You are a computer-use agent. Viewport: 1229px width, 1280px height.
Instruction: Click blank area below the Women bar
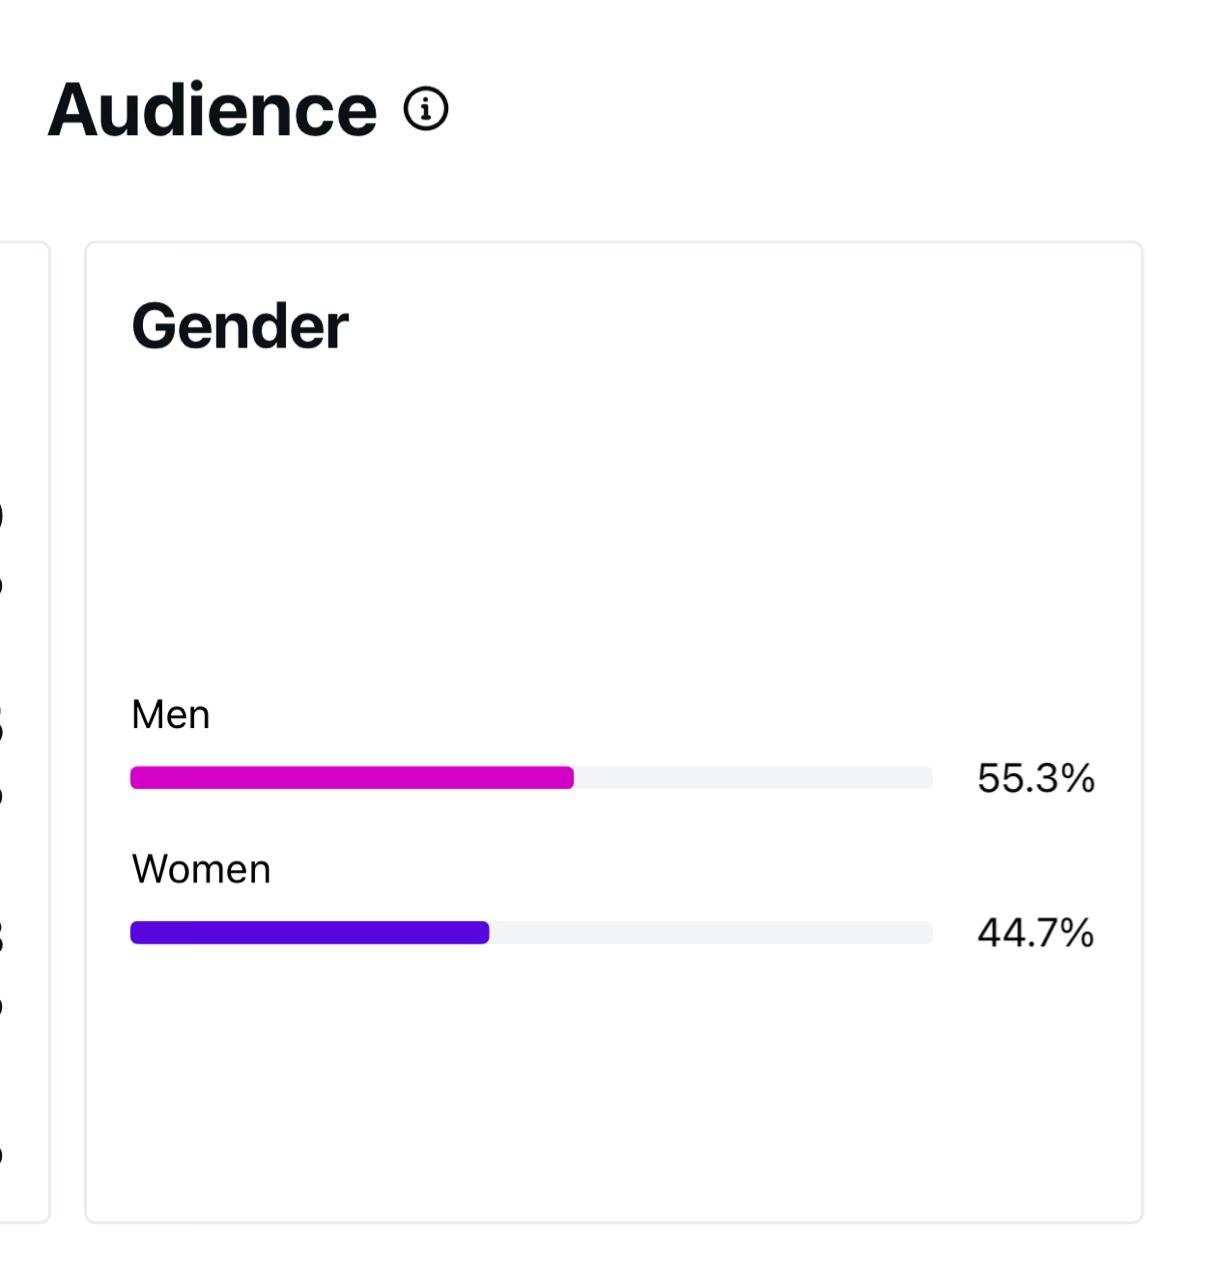click(612, 1080)
